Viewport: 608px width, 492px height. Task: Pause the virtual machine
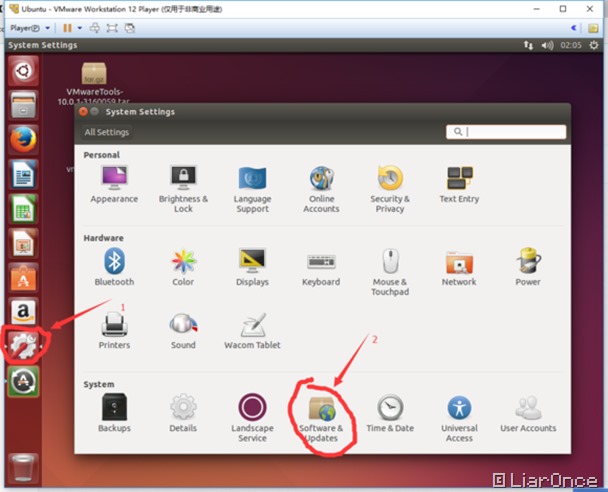coord(67,28)
